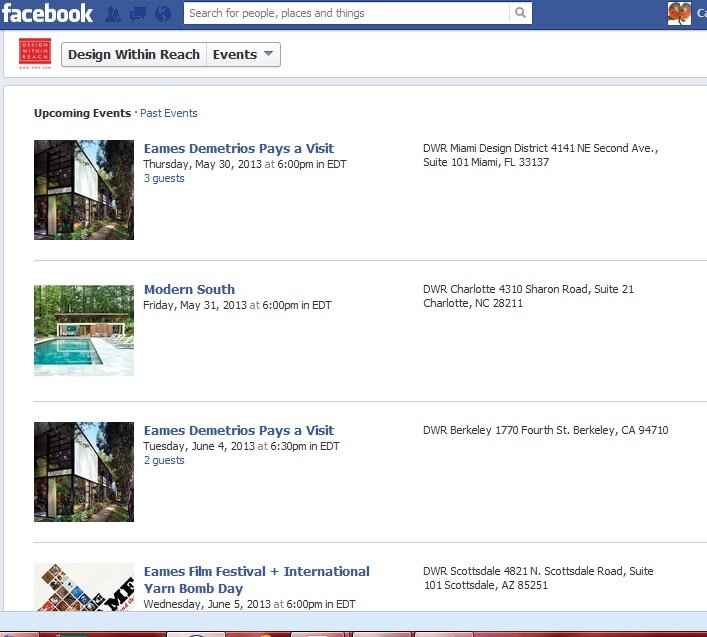This screenshot has width=707, height=637.
Task: Click the search magnifier button
Action: [520, 13]
